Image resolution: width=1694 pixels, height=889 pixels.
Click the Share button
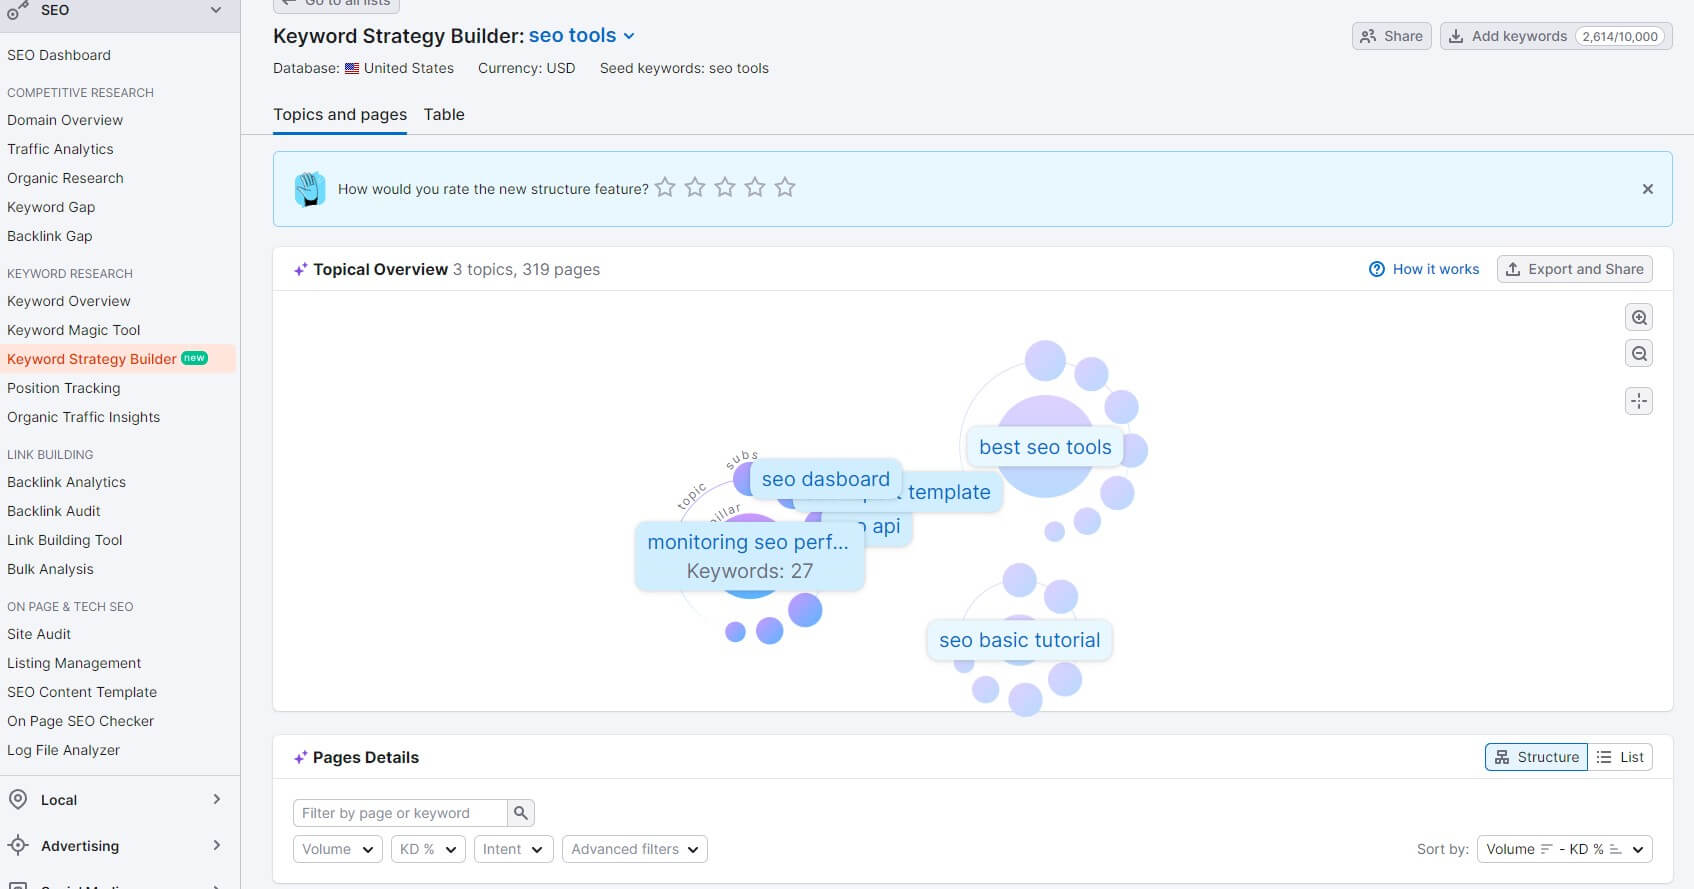pyautogui.click(x=1392, y=36)
